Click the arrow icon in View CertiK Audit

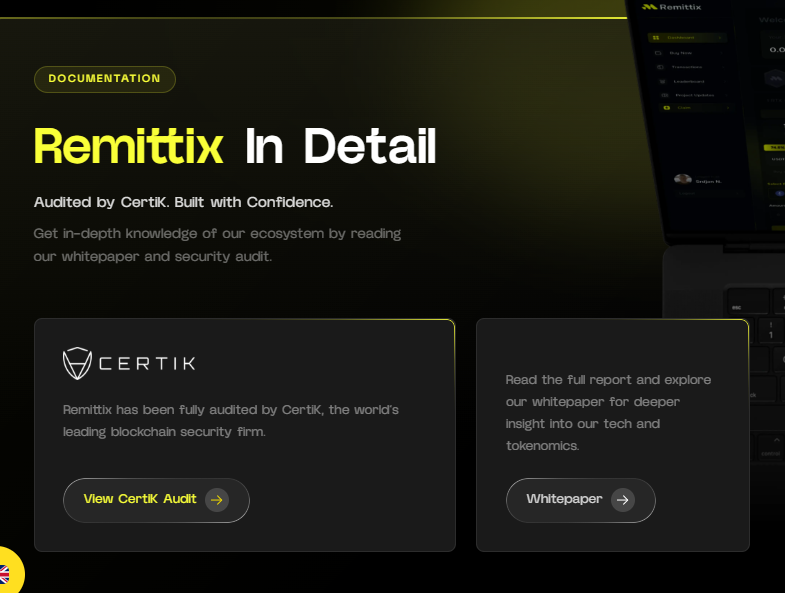click(217, 500)
